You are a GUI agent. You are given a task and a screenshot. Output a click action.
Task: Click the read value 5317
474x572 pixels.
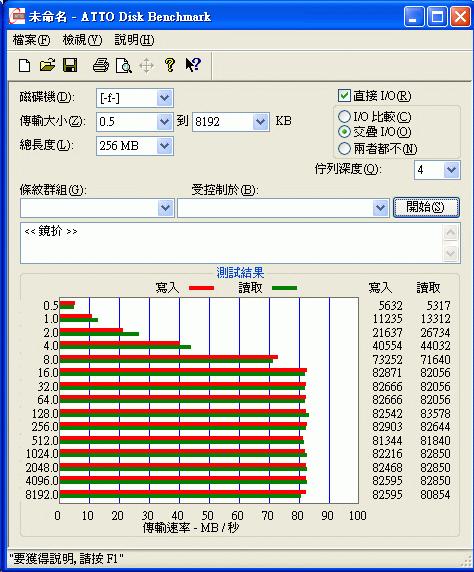(439, 305)
